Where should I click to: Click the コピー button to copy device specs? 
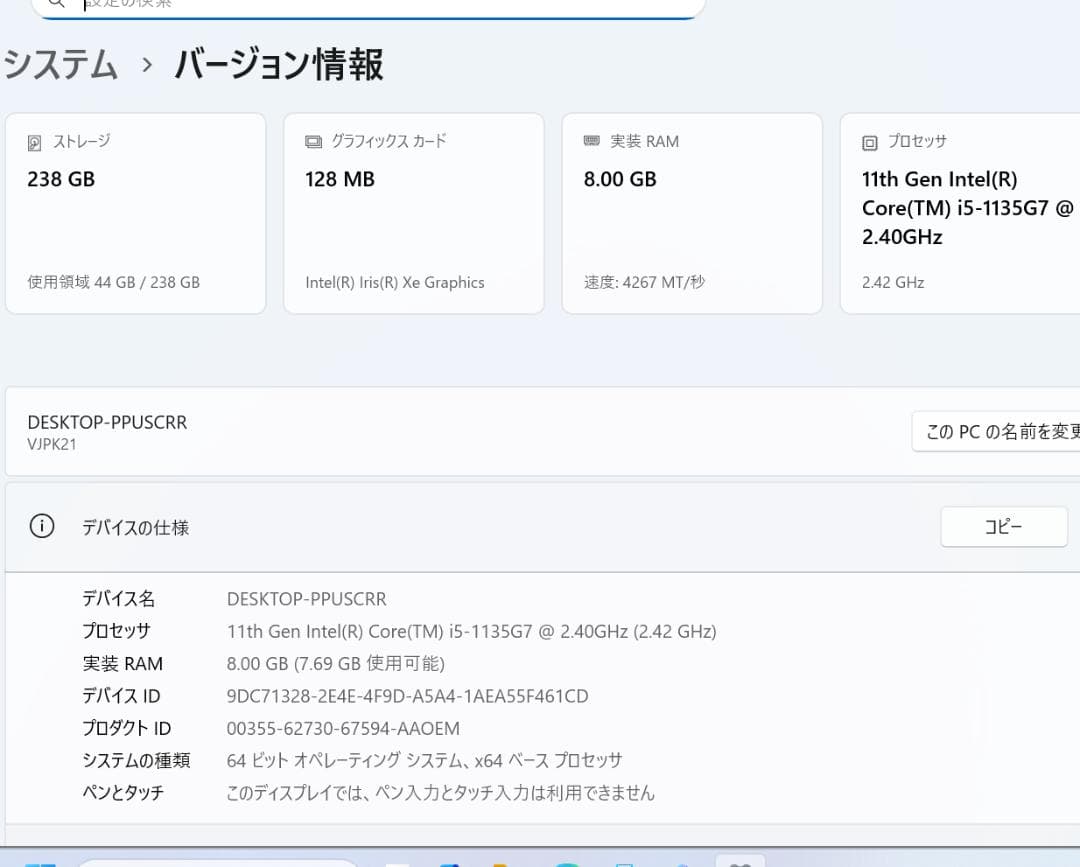(1003, 526)
